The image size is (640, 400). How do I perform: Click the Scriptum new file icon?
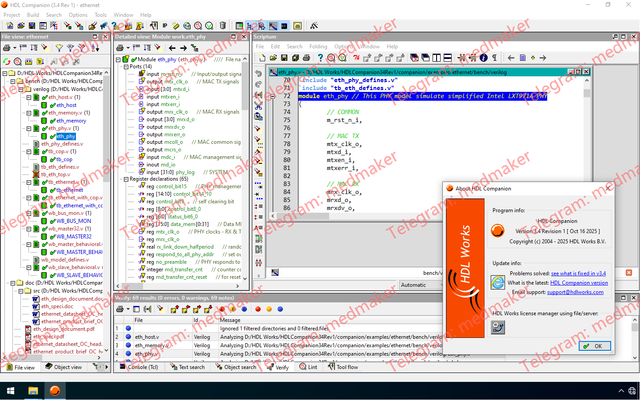coord(262,58)
